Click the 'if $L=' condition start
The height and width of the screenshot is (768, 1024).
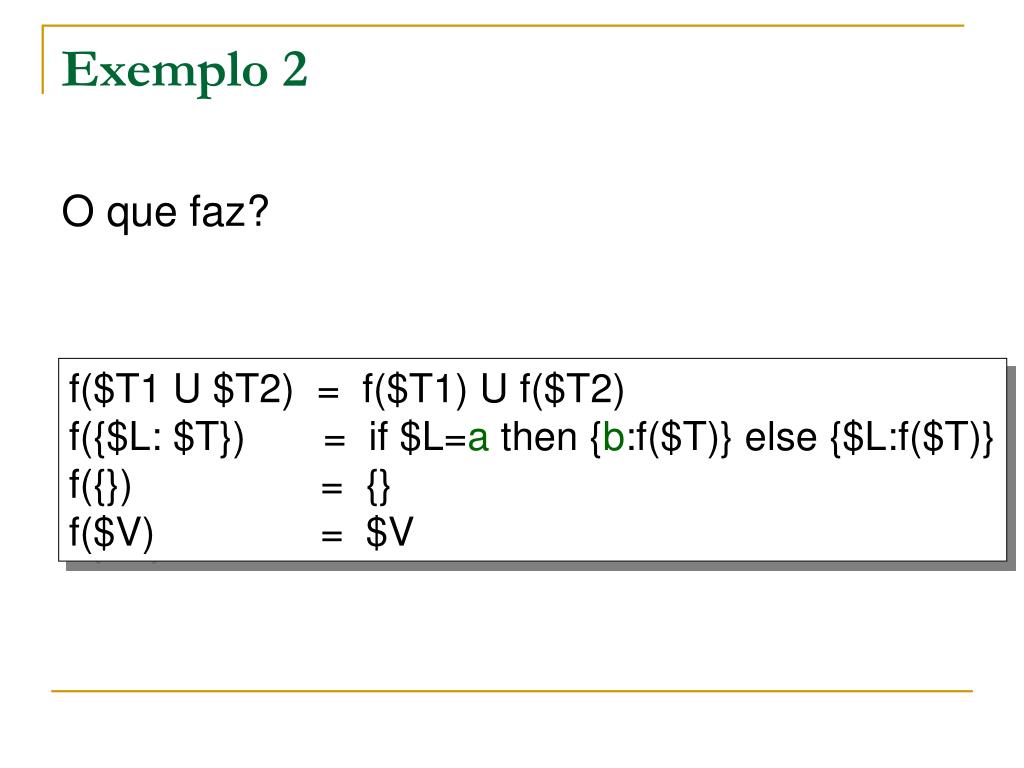click(x=417, y=437)
